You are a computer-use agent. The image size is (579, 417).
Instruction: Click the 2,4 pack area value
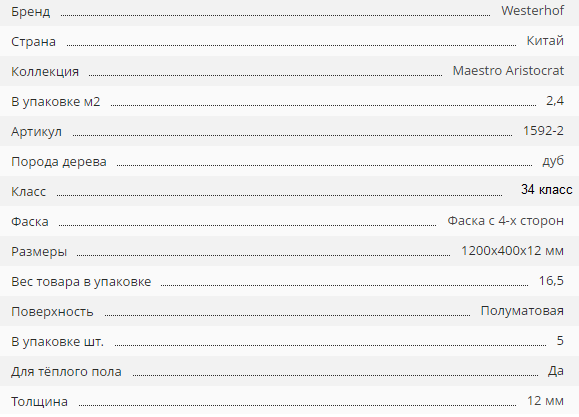[x=555, y=100]
